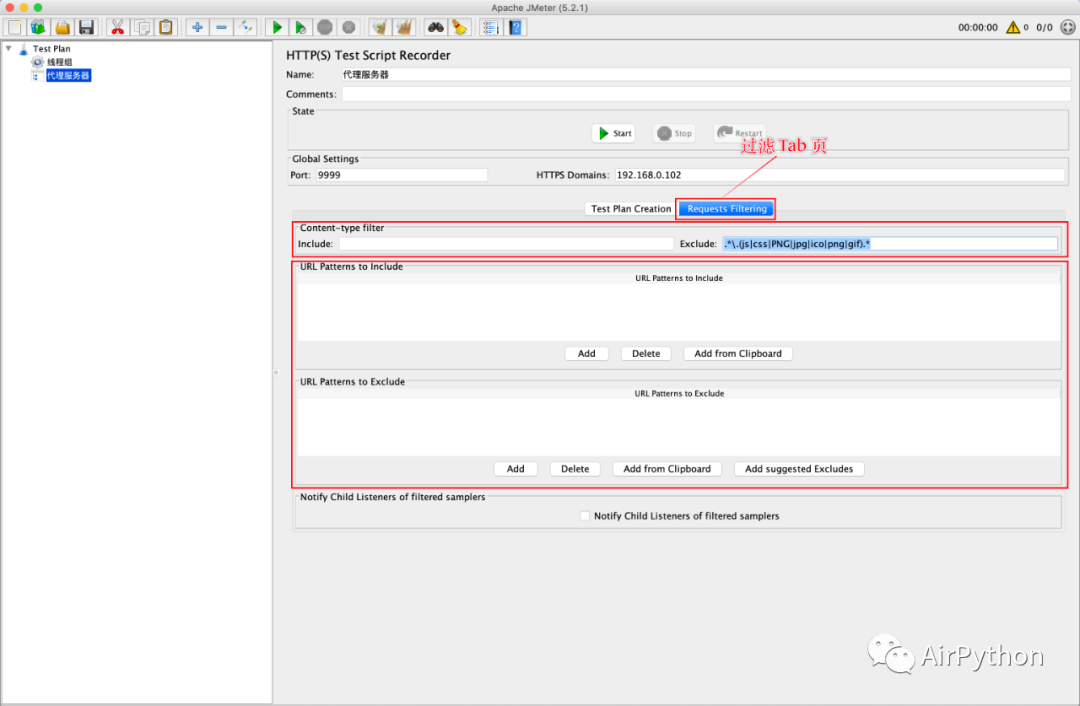Create a new test plan from toolbar
Viewport: 1080px width, 706px height.
[x=14, y=28]
